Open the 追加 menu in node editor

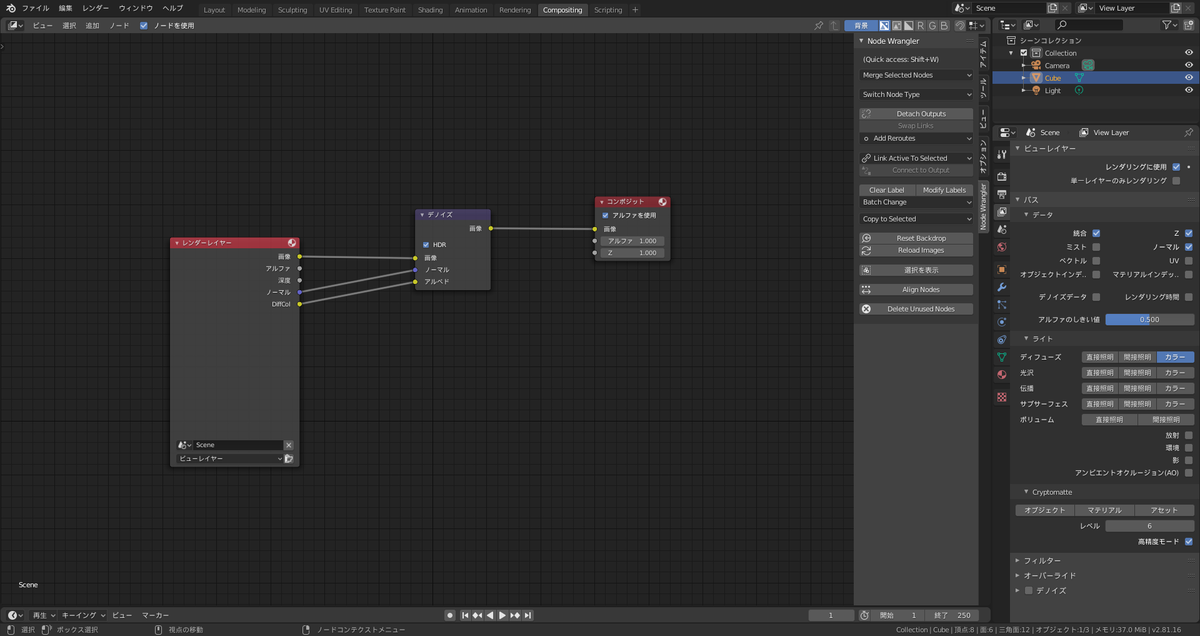(x=92, y=25)
